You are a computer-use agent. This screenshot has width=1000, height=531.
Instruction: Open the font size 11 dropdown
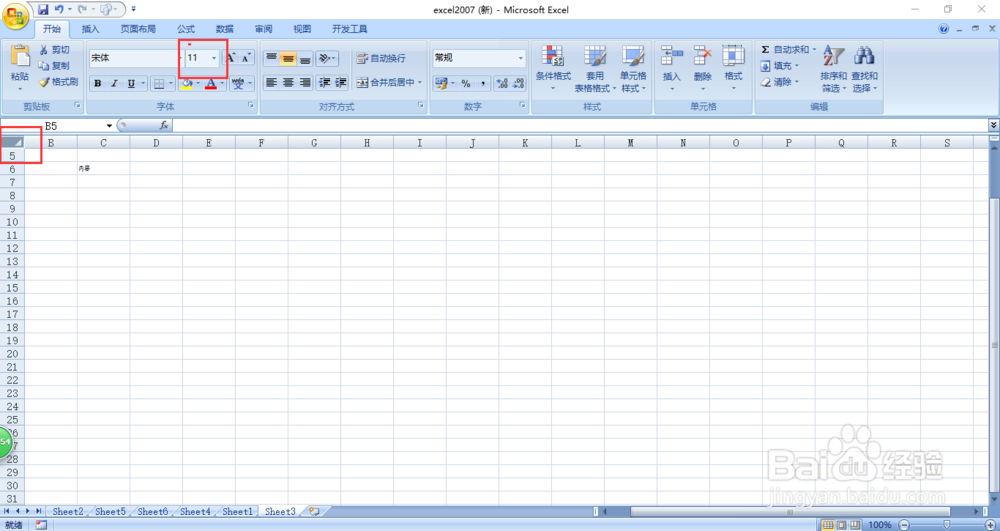click(x=214, y=58)
